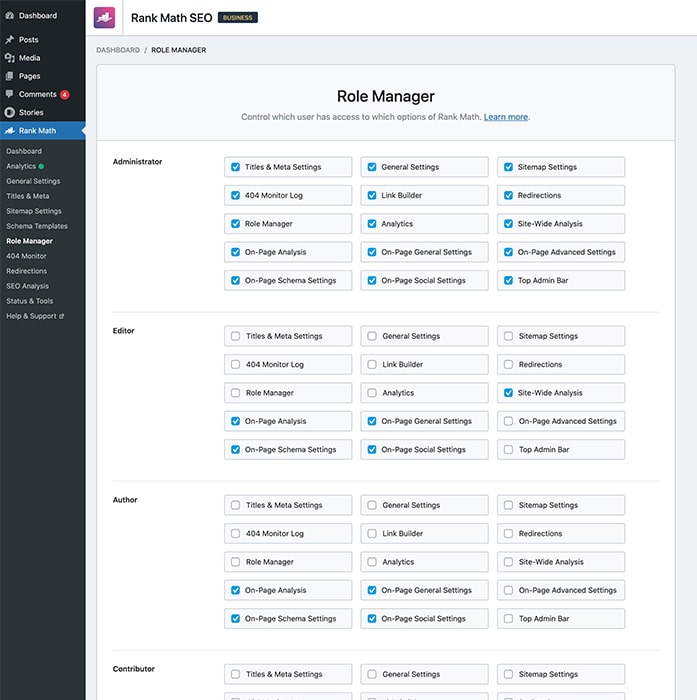Click the Role Manager page heading

385,96
